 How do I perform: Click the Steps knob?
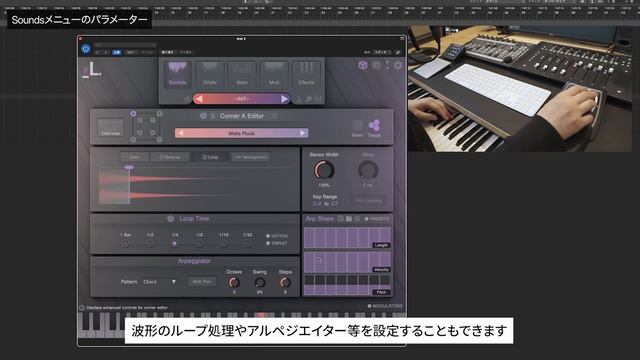(x=285, y=282)
